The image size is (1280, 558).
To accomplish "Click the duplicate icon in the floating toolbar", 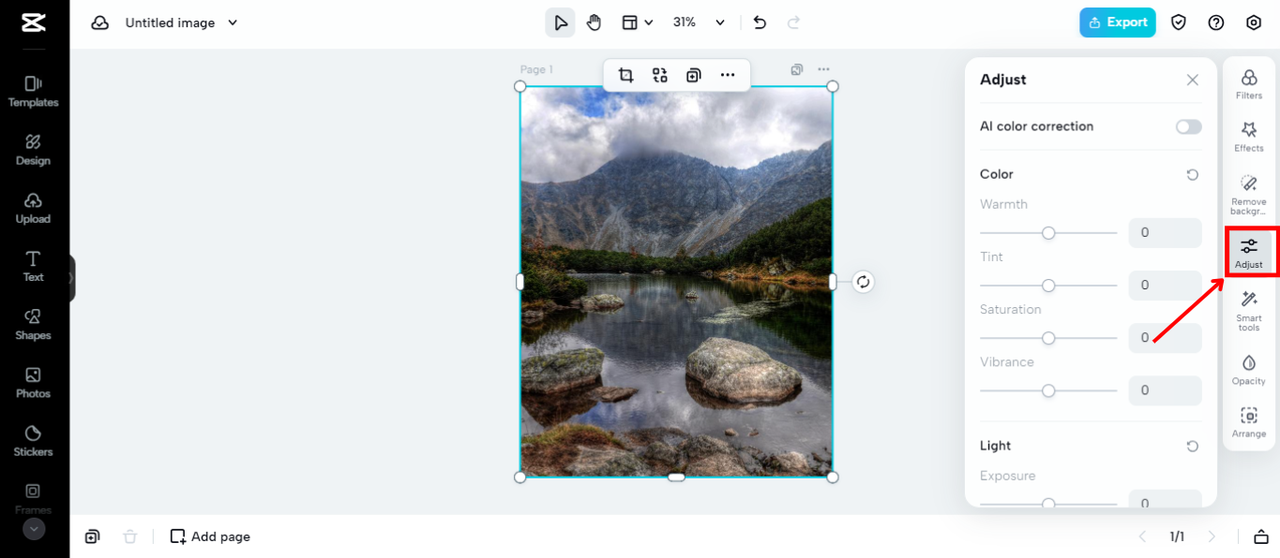I will [694, 75].
